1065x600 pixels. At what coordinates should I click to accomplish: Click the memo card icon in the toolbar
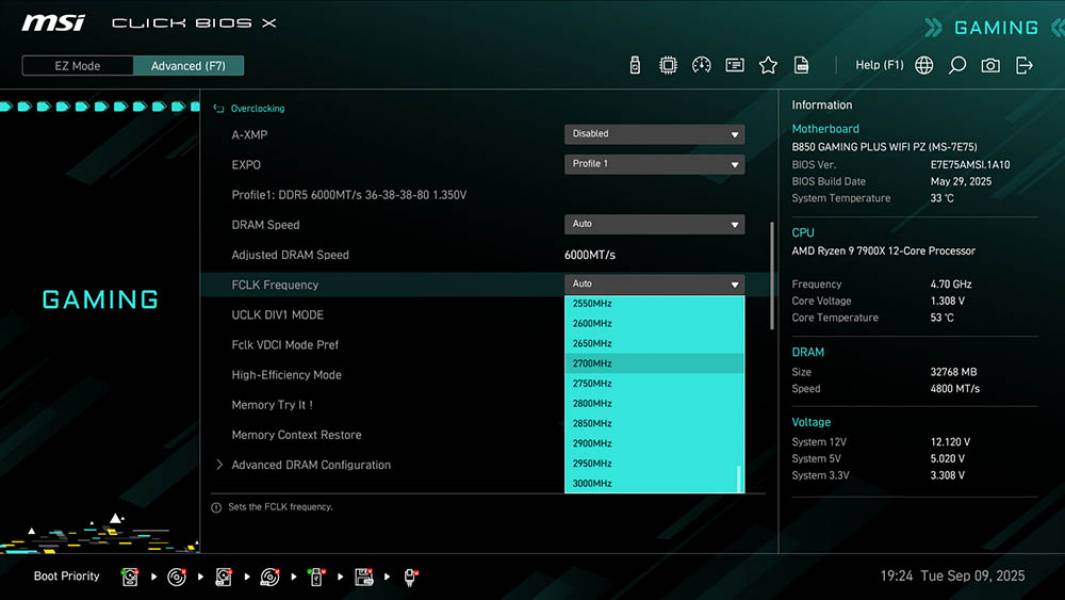[x=735, y=64]
